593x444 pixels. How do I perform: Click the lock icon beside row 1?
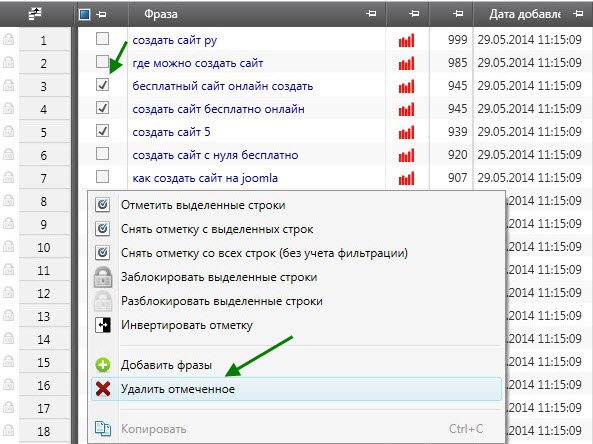[x=8, y=39]
